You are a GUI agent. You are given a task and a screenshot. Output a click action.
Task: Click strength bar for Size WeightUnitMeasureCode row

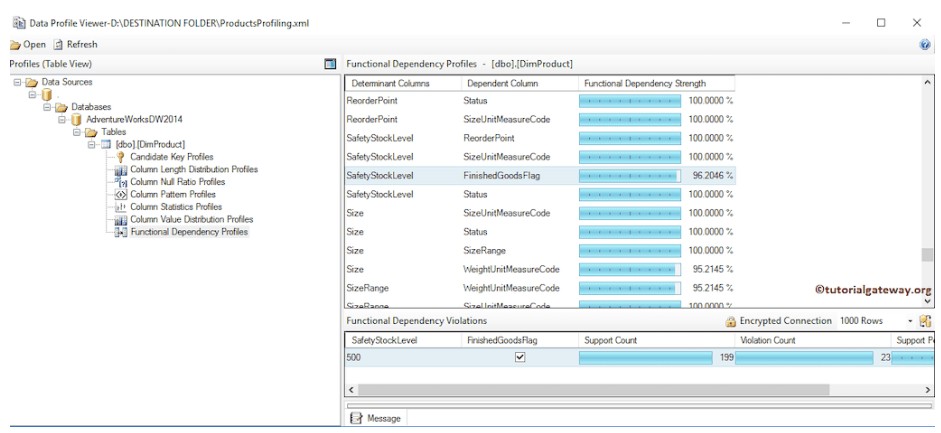coord(630,269)
